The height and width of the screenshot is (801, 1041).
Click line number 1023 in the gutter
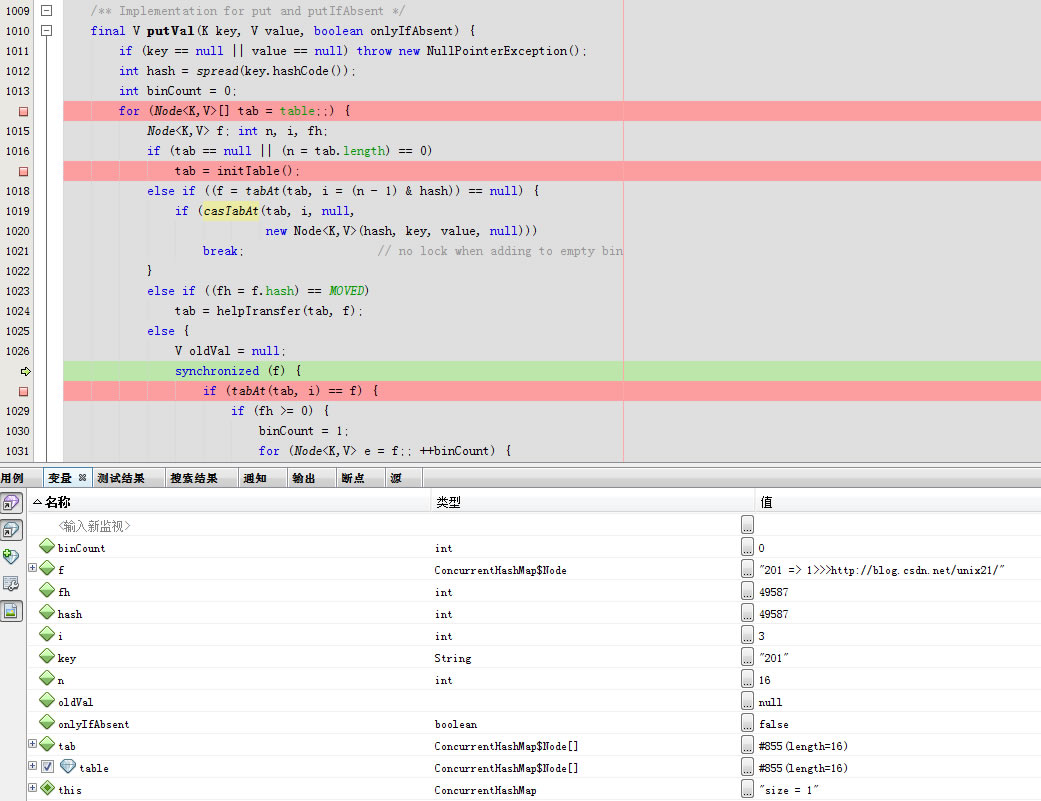pos(18,291)
